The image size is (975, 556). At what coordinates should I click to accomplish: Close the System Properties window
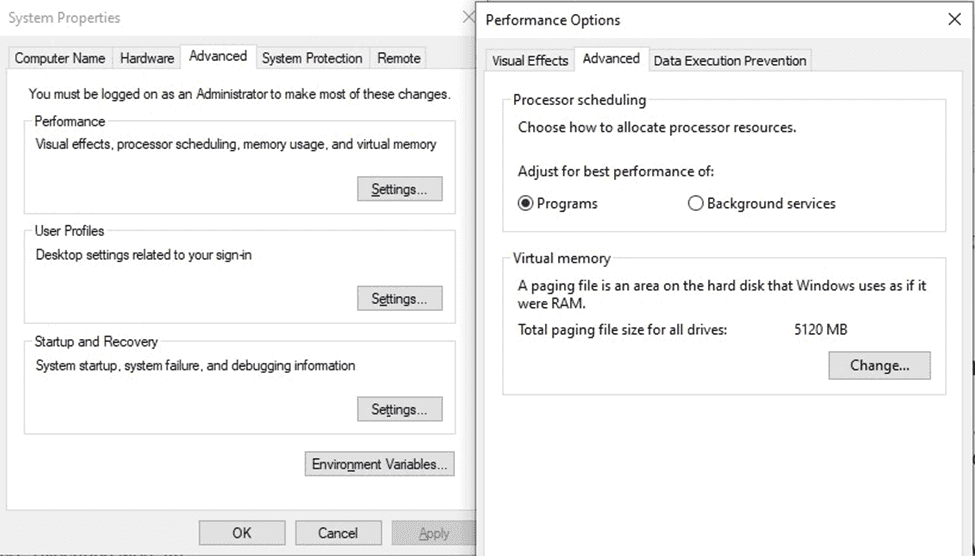469,17
